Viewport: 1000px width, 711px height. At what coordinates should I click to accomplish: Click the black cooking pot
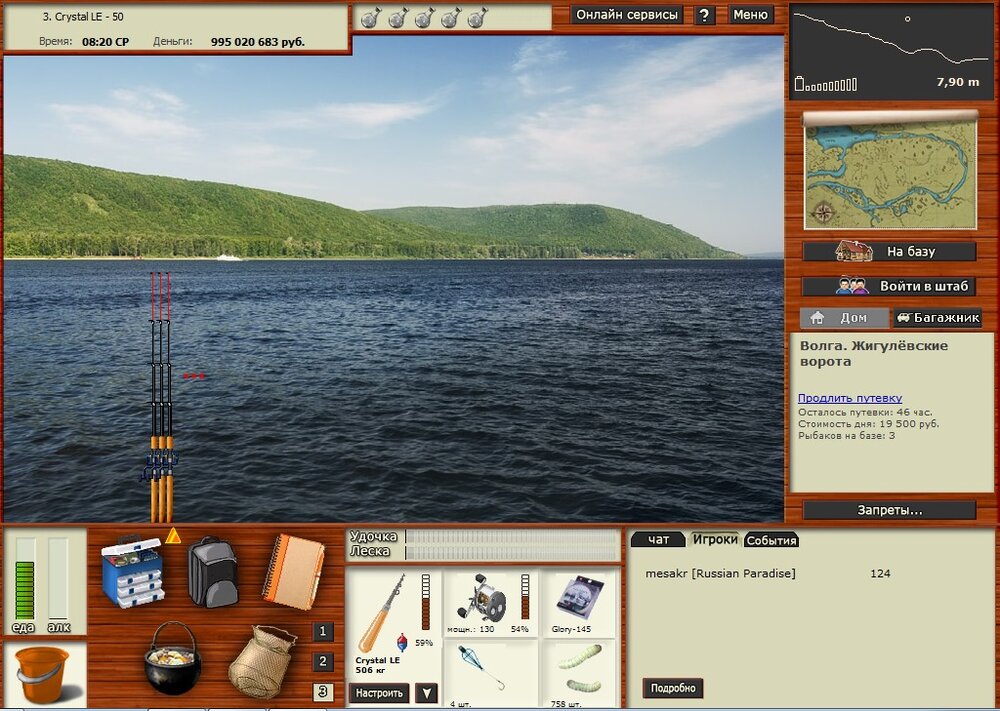click(x=172, y=659)
